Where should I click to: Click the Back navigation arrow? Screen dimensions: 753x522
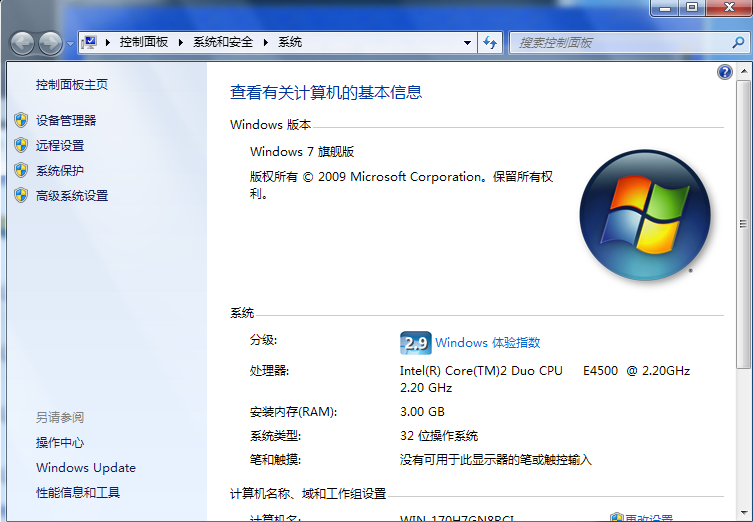click(22, 44)
